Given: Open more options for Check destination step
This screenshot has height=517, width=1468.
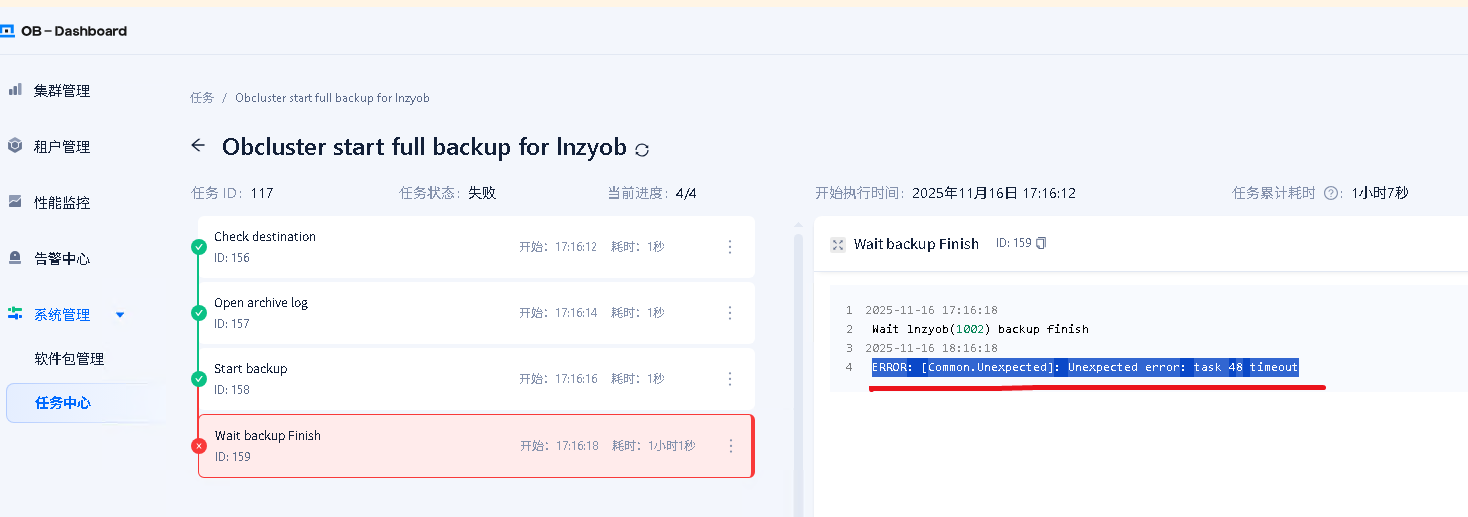Looking at the screenshot, I should pos(730,247).
